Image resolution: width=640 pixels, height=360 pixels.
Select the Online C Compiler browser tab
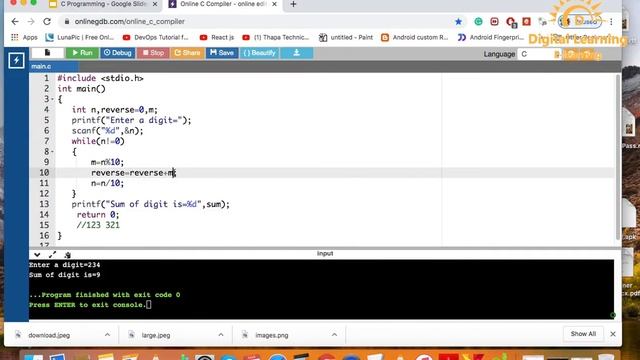pyautogui.click(x=222, y=4)
